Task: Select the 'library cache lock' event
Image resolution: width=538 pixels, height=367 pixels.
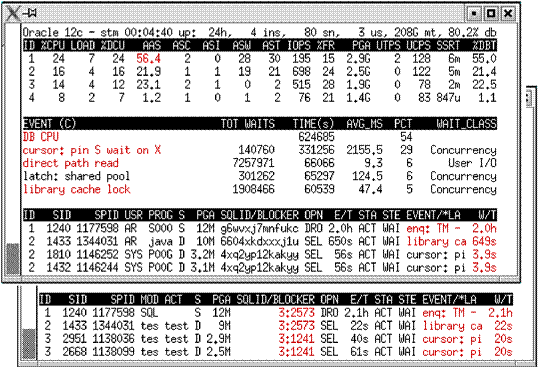Action: pos(77,189)
